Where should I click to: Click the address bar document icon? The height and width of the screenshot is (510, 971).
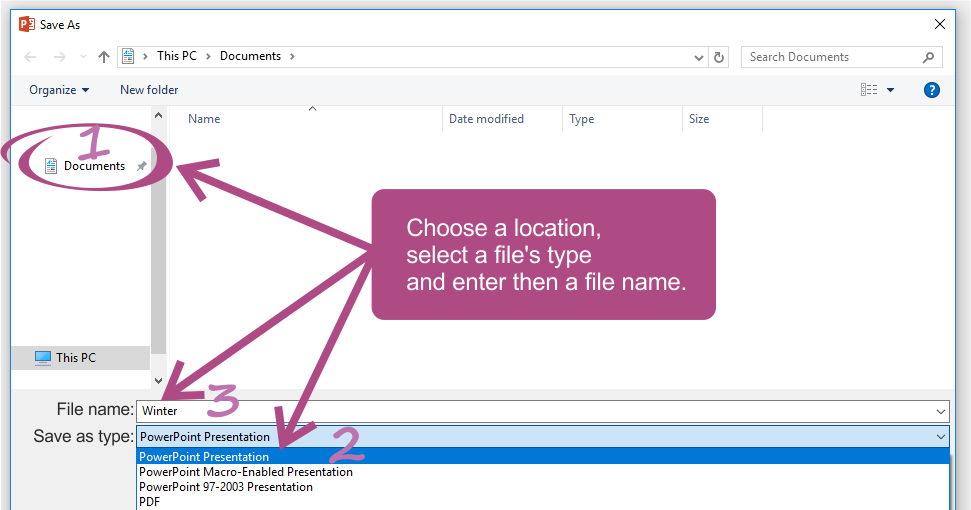click(x=128, y=56)
